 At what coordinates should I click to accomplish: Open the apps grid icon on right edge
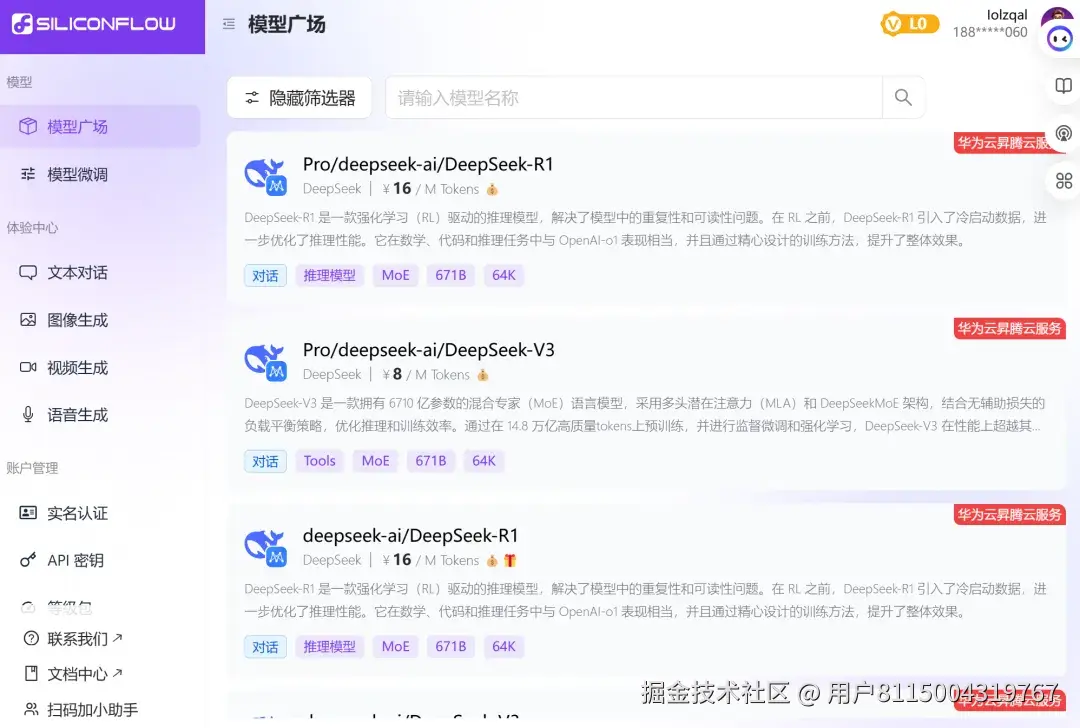[x=1063, y=181]
